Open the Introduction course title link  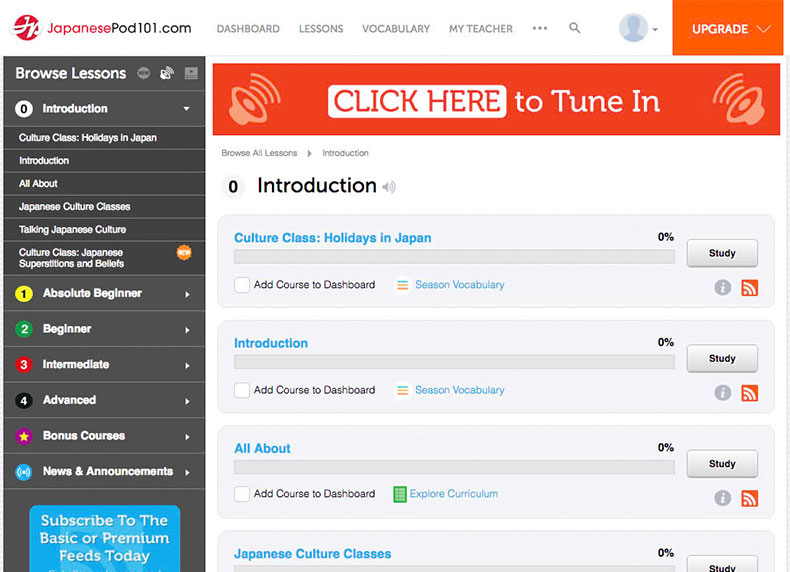tap(271, 343)
